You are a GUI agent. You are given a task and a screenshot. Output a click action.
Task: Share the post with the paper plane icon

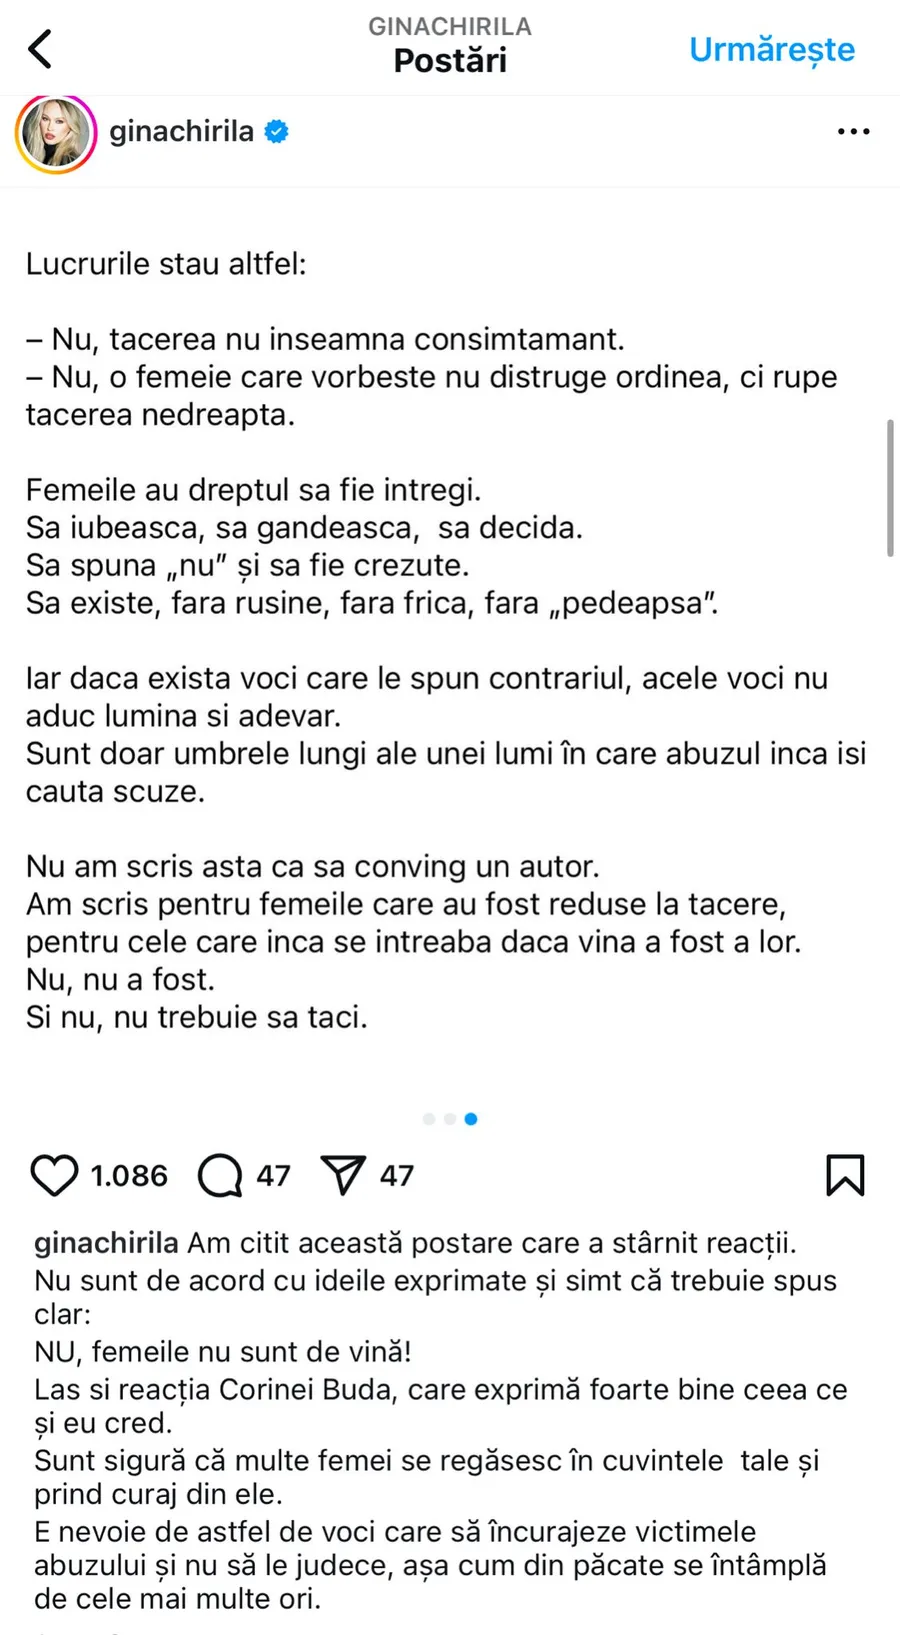pyautogui.click(x=344, y=1175)
